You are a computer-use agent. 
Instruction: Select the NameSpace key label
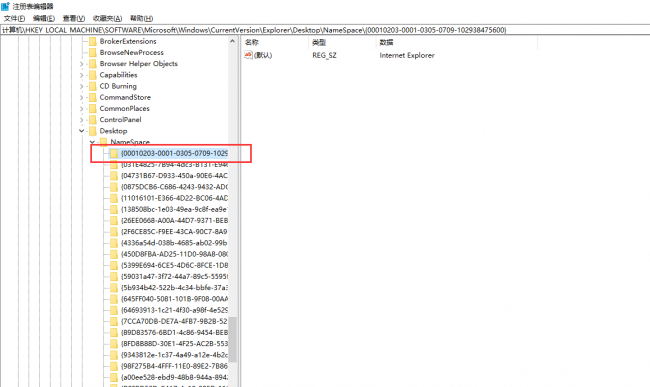click(x=130, y=142)
